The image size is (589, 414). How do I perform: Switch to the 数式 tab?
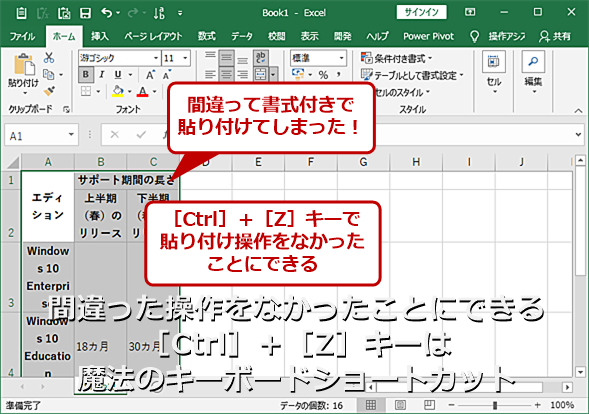click(x=207, y=36)
